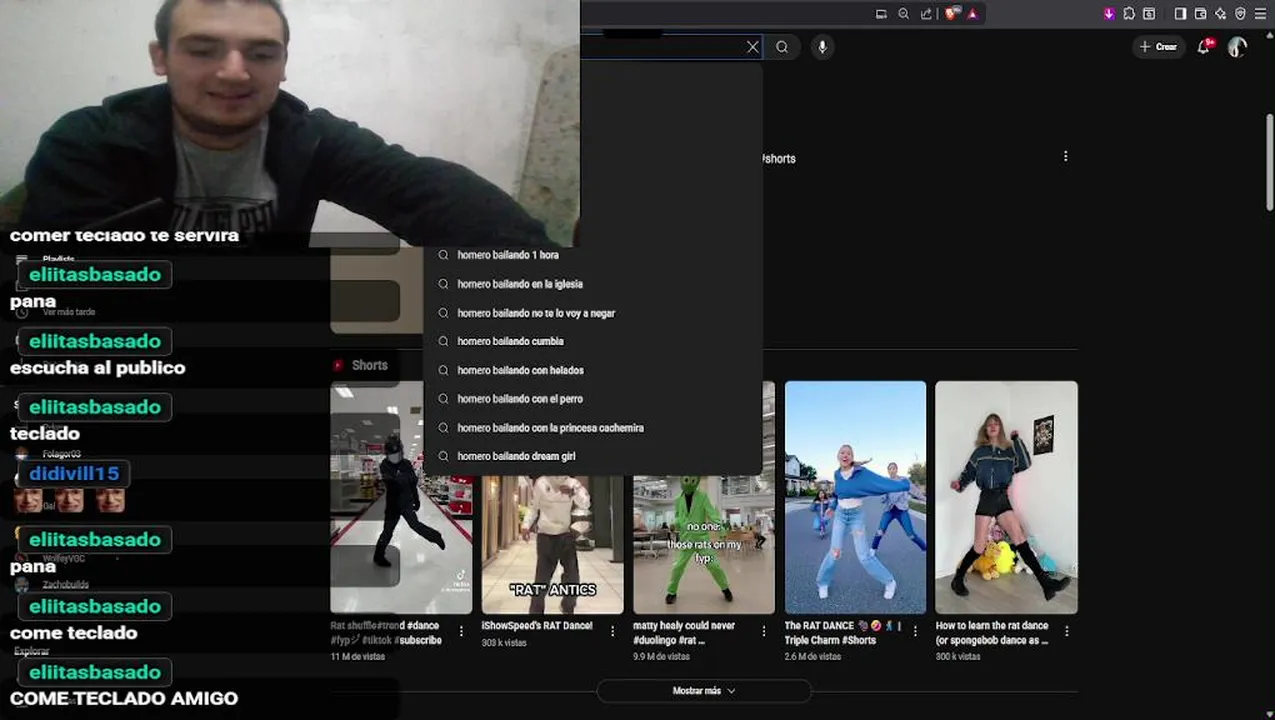Viewport: 1275px width, 720px height.
Task: Select suggestion 'homero bailando en la iglesia'
Action: (593, 284)
